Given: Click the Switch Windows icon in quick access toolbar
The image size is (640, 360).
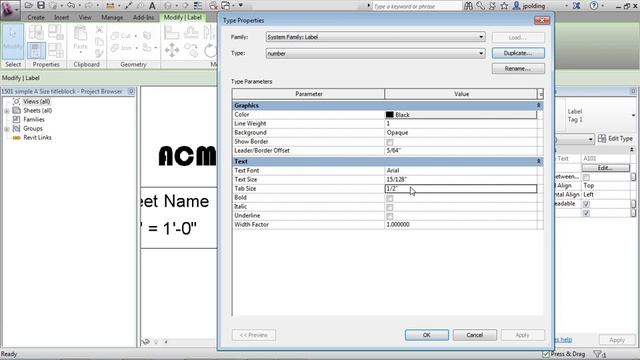Looking at the screenshot, I should (x=226, y=6).
